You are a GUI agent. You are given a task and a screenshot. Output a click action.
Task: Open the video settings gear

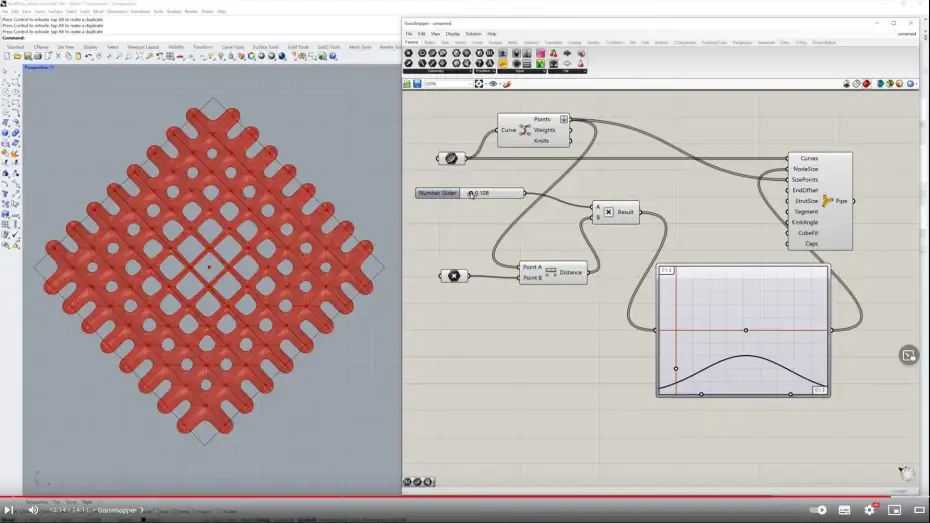[870, 510]
